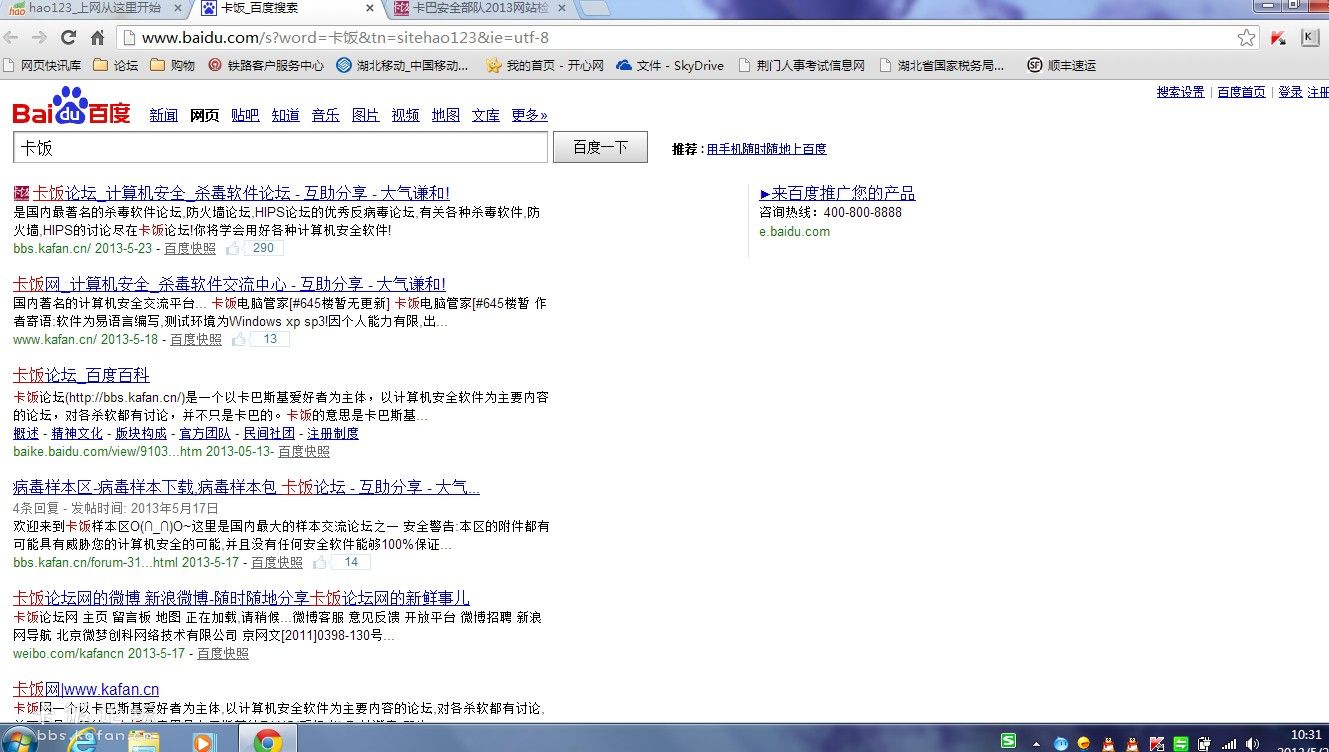Open 我的首页 - 开心网 bookmark
Image resolution: width=1329 pixels, height=752 pixels.
pos(544,65)
